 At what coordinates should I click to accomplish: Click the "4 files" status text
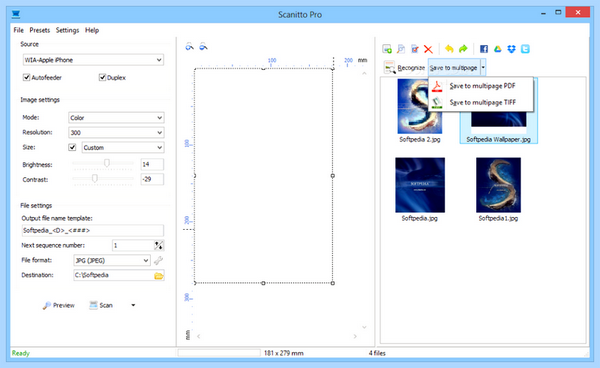tap(377, 353)
